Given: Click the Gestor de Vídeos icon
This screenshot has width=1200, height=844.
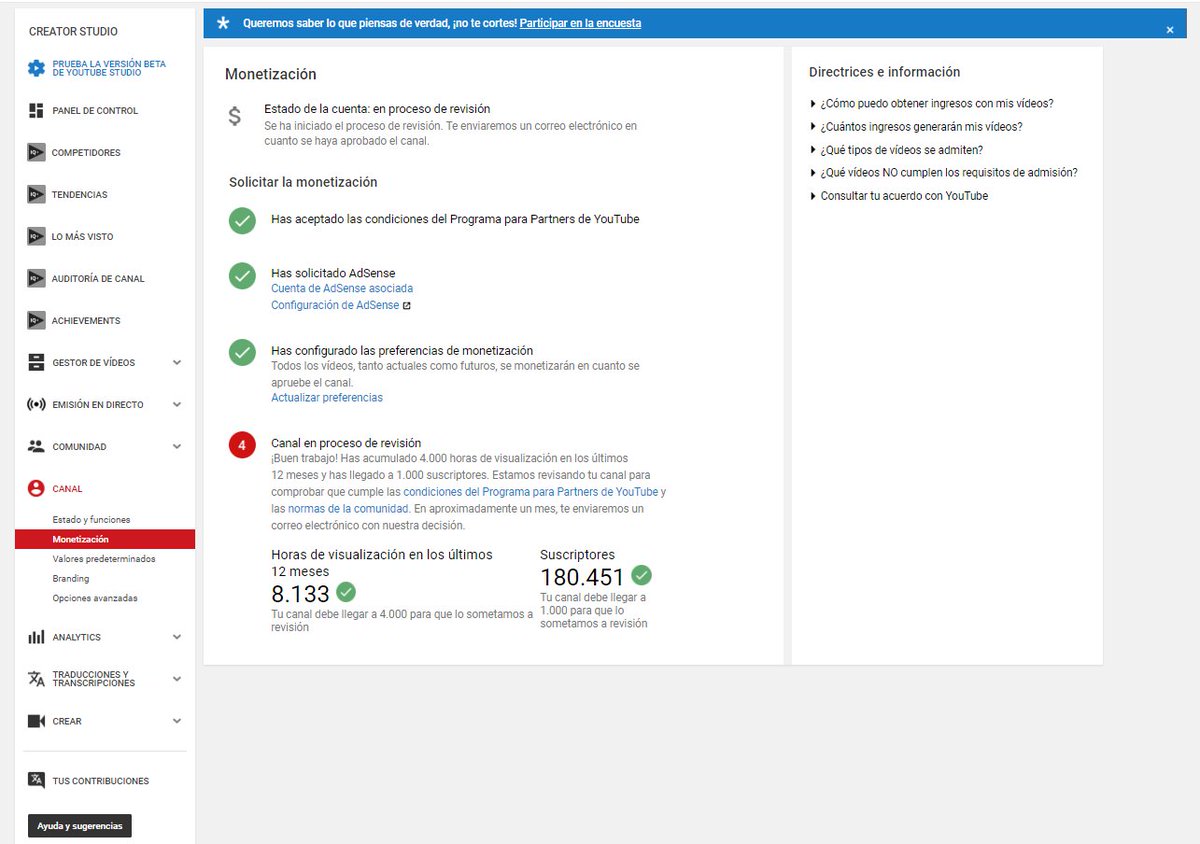Looking at the screenshot, I should (36, 363).
